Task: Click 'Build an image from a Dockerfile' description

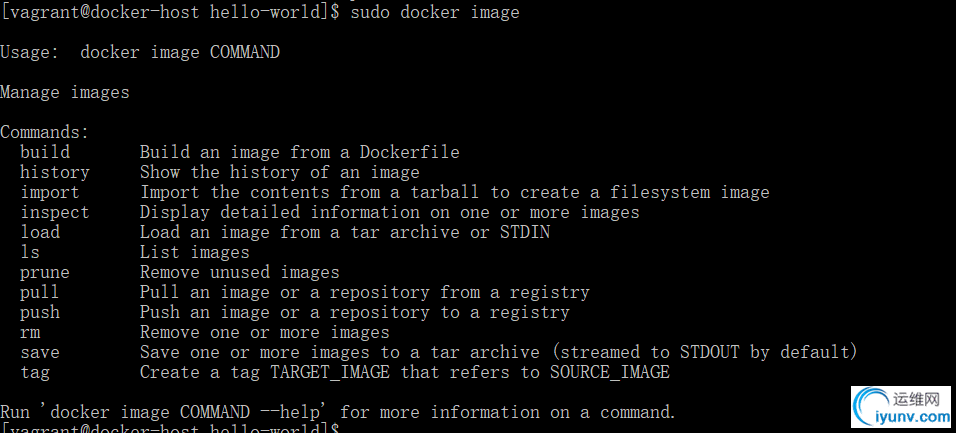Action: pyautogui.click(x=299, y=152)
